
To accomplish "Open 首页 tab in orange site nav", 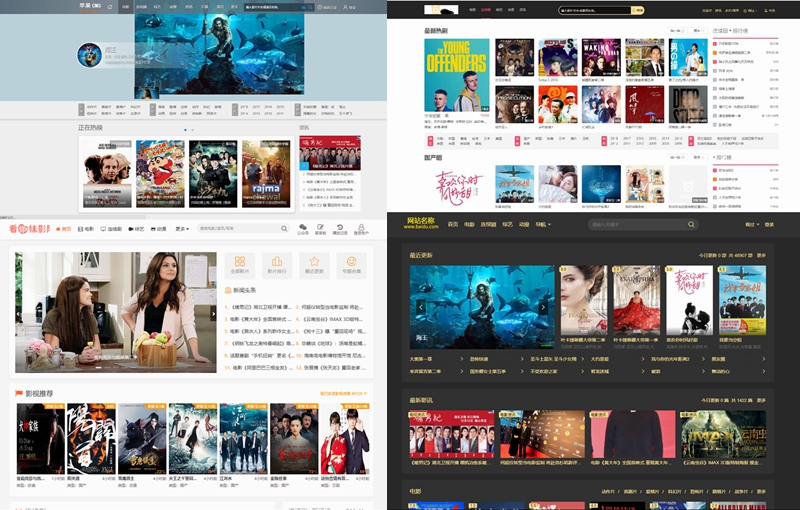I will click(63, 229).
